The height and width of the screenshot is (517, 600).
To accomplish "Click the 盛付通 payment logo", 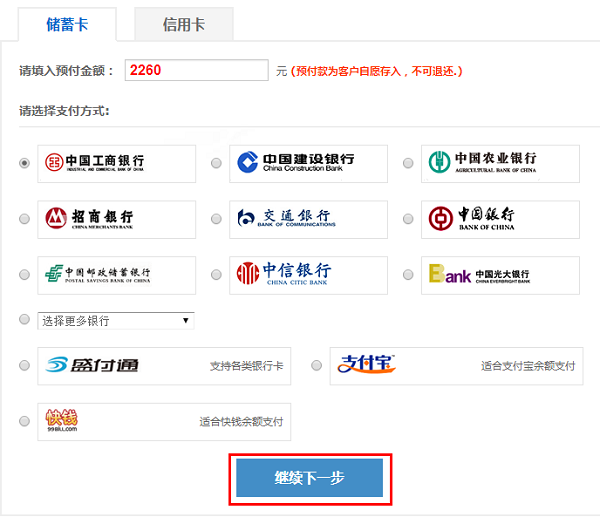I will click(x=93, y=366).
